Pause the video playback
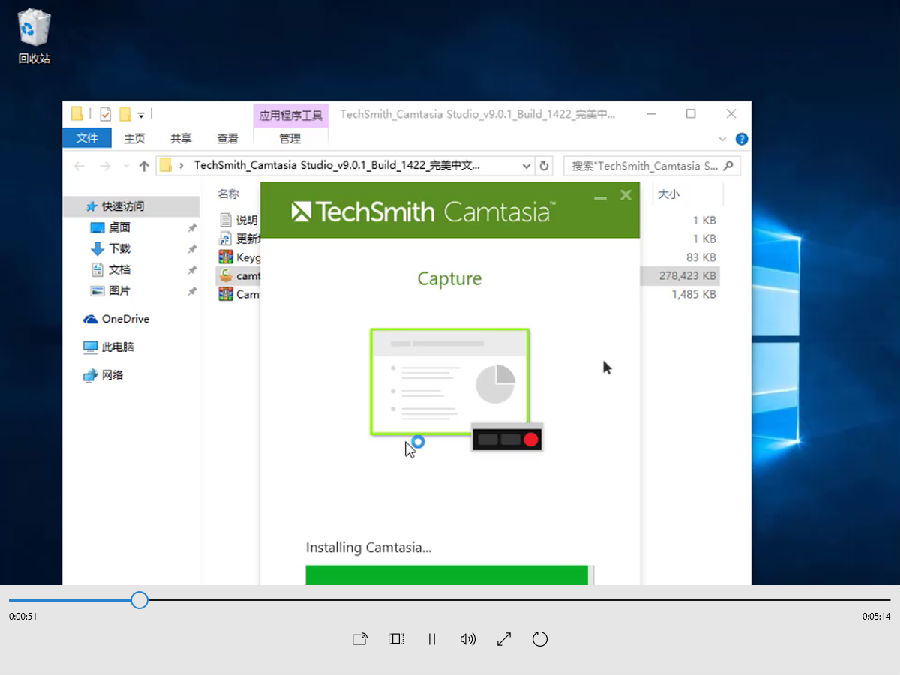The height and width of the screenshot is (675, 900). [432, 639]
